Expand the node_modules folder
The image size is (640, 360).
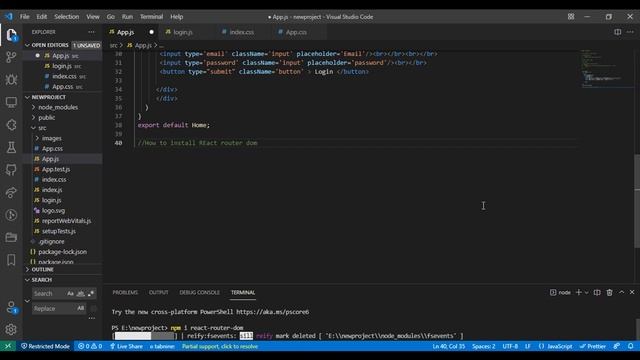(33, 107)
